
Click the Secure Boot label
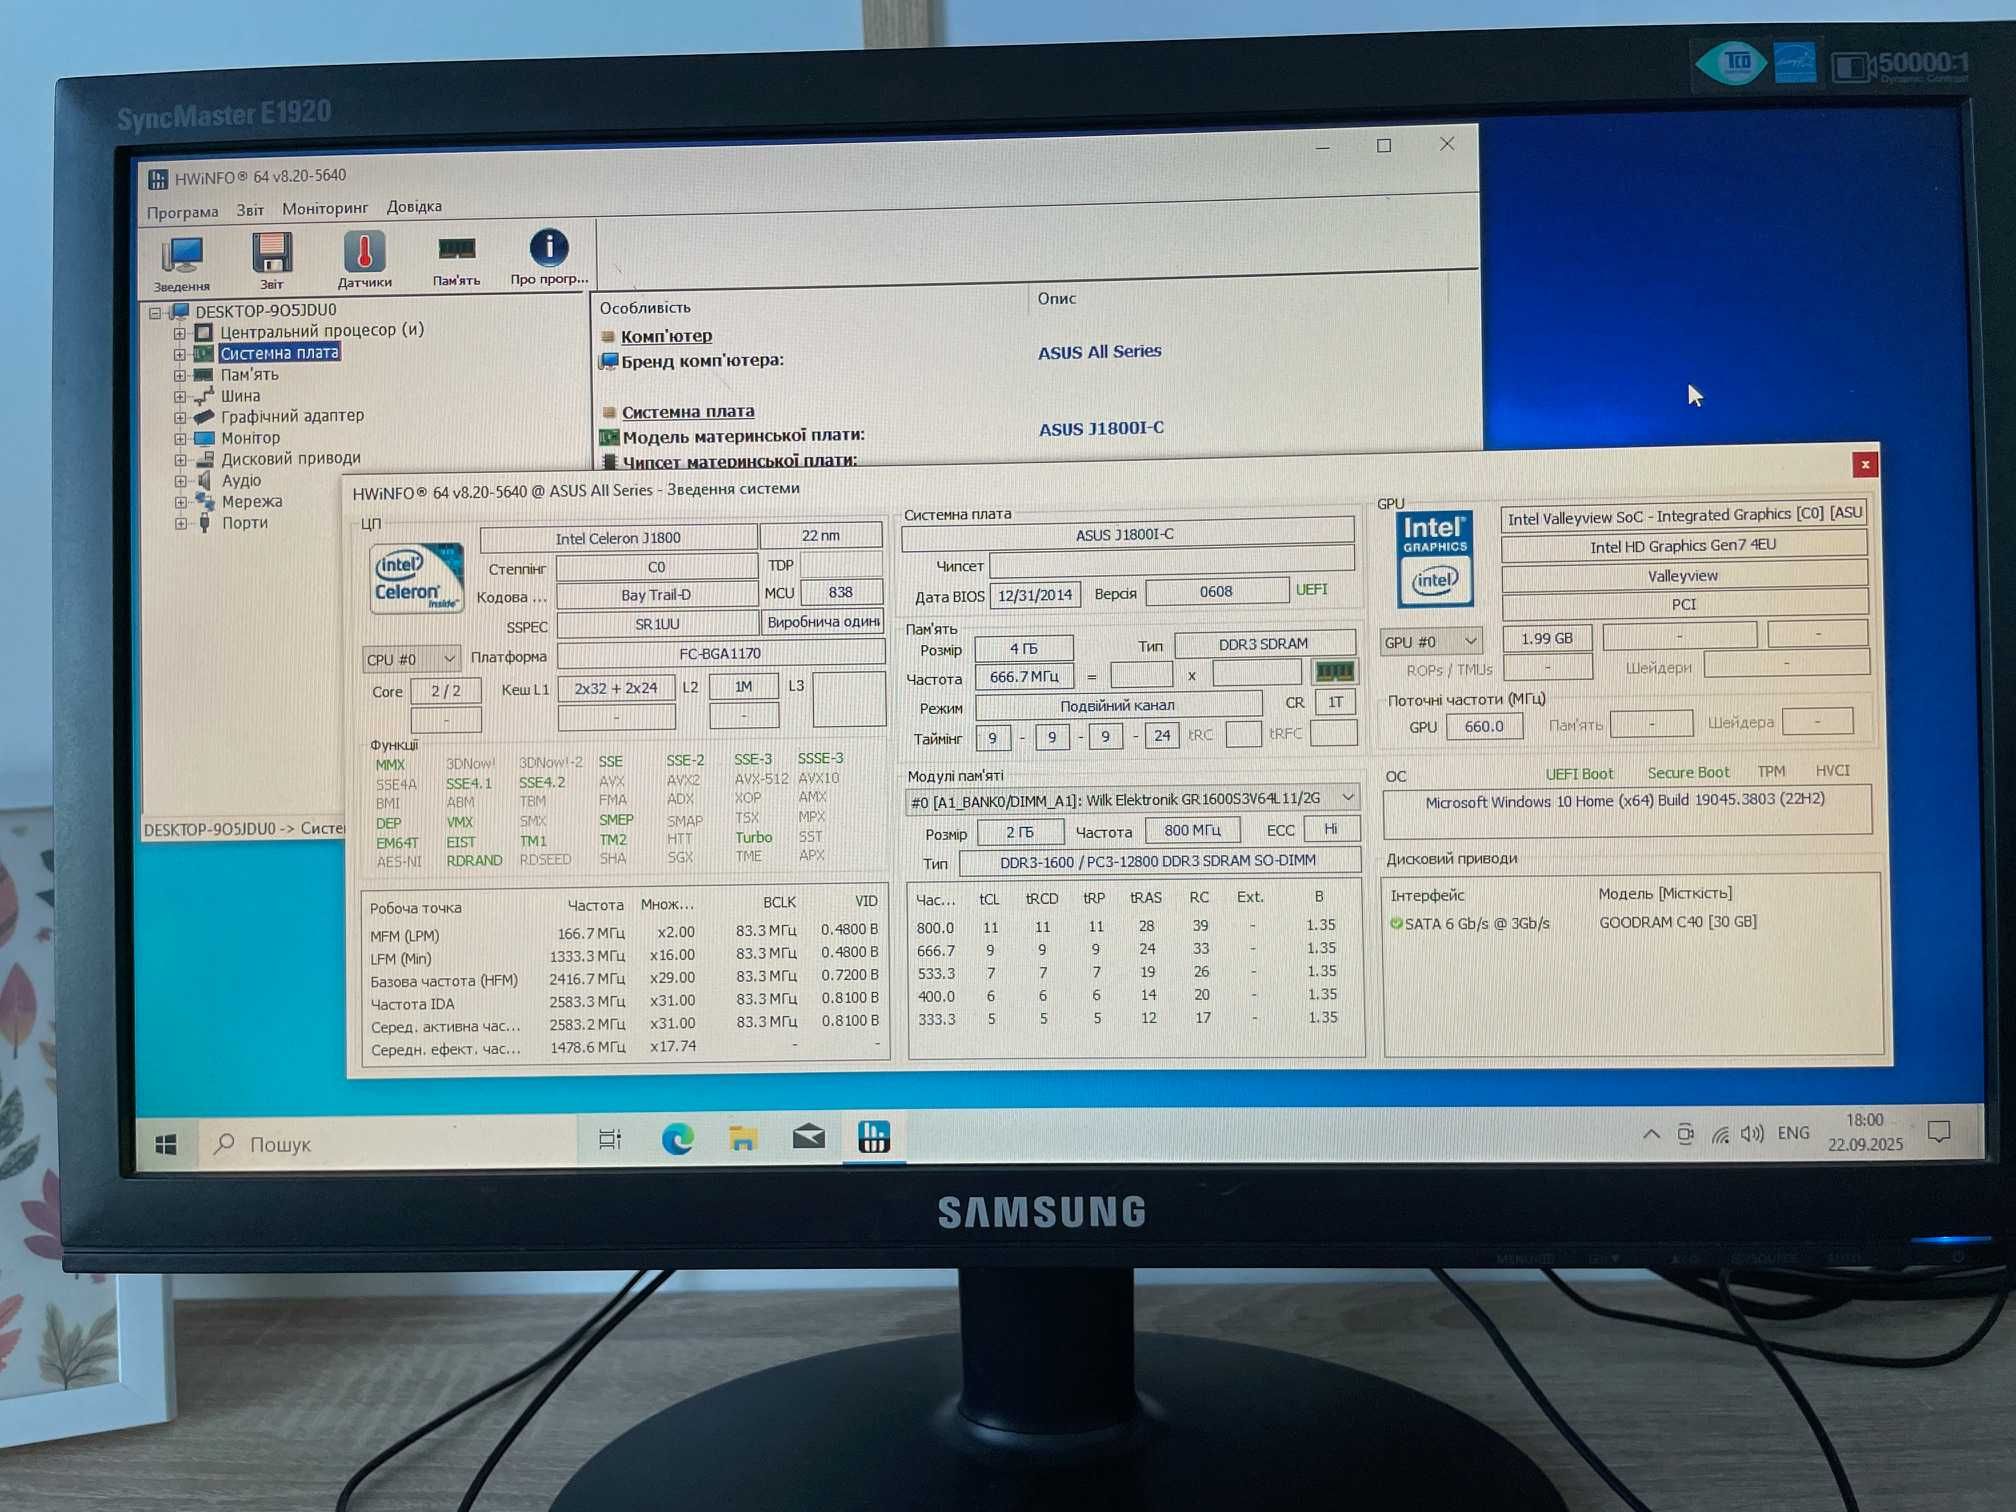(x=1688, y=773)
